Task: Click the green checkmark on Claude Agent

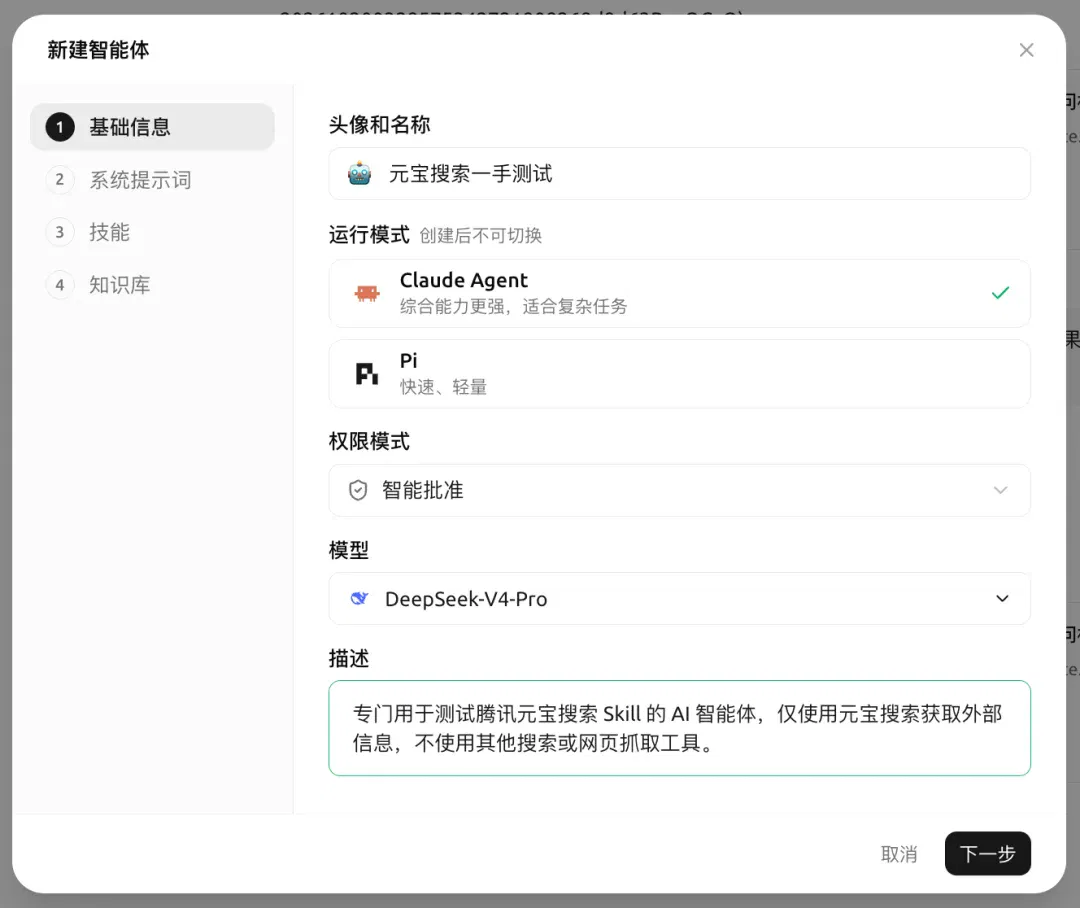Action: [1000, 293]
